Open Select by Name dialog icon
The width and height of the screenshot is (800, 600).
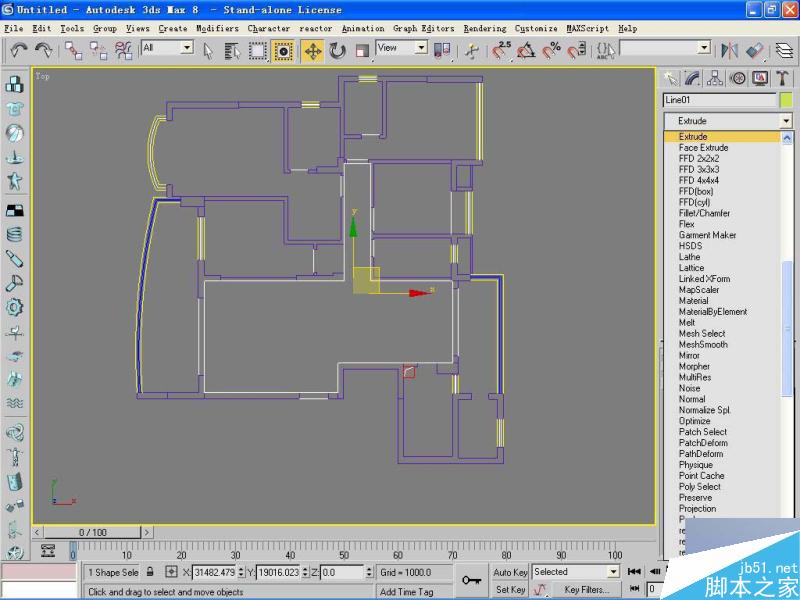pos(232,50)
